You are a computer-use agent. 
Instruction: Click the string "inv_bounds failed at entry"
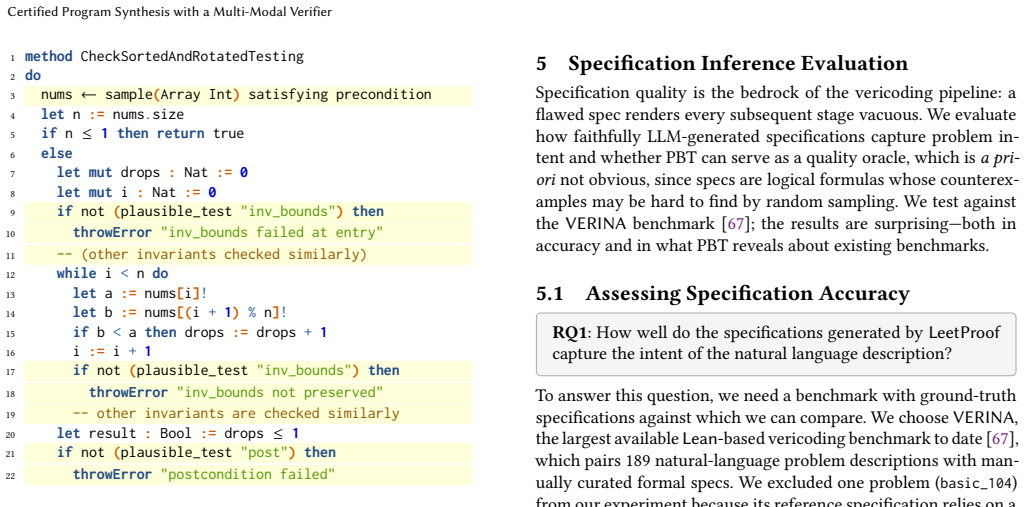click(x=272, y=232)
